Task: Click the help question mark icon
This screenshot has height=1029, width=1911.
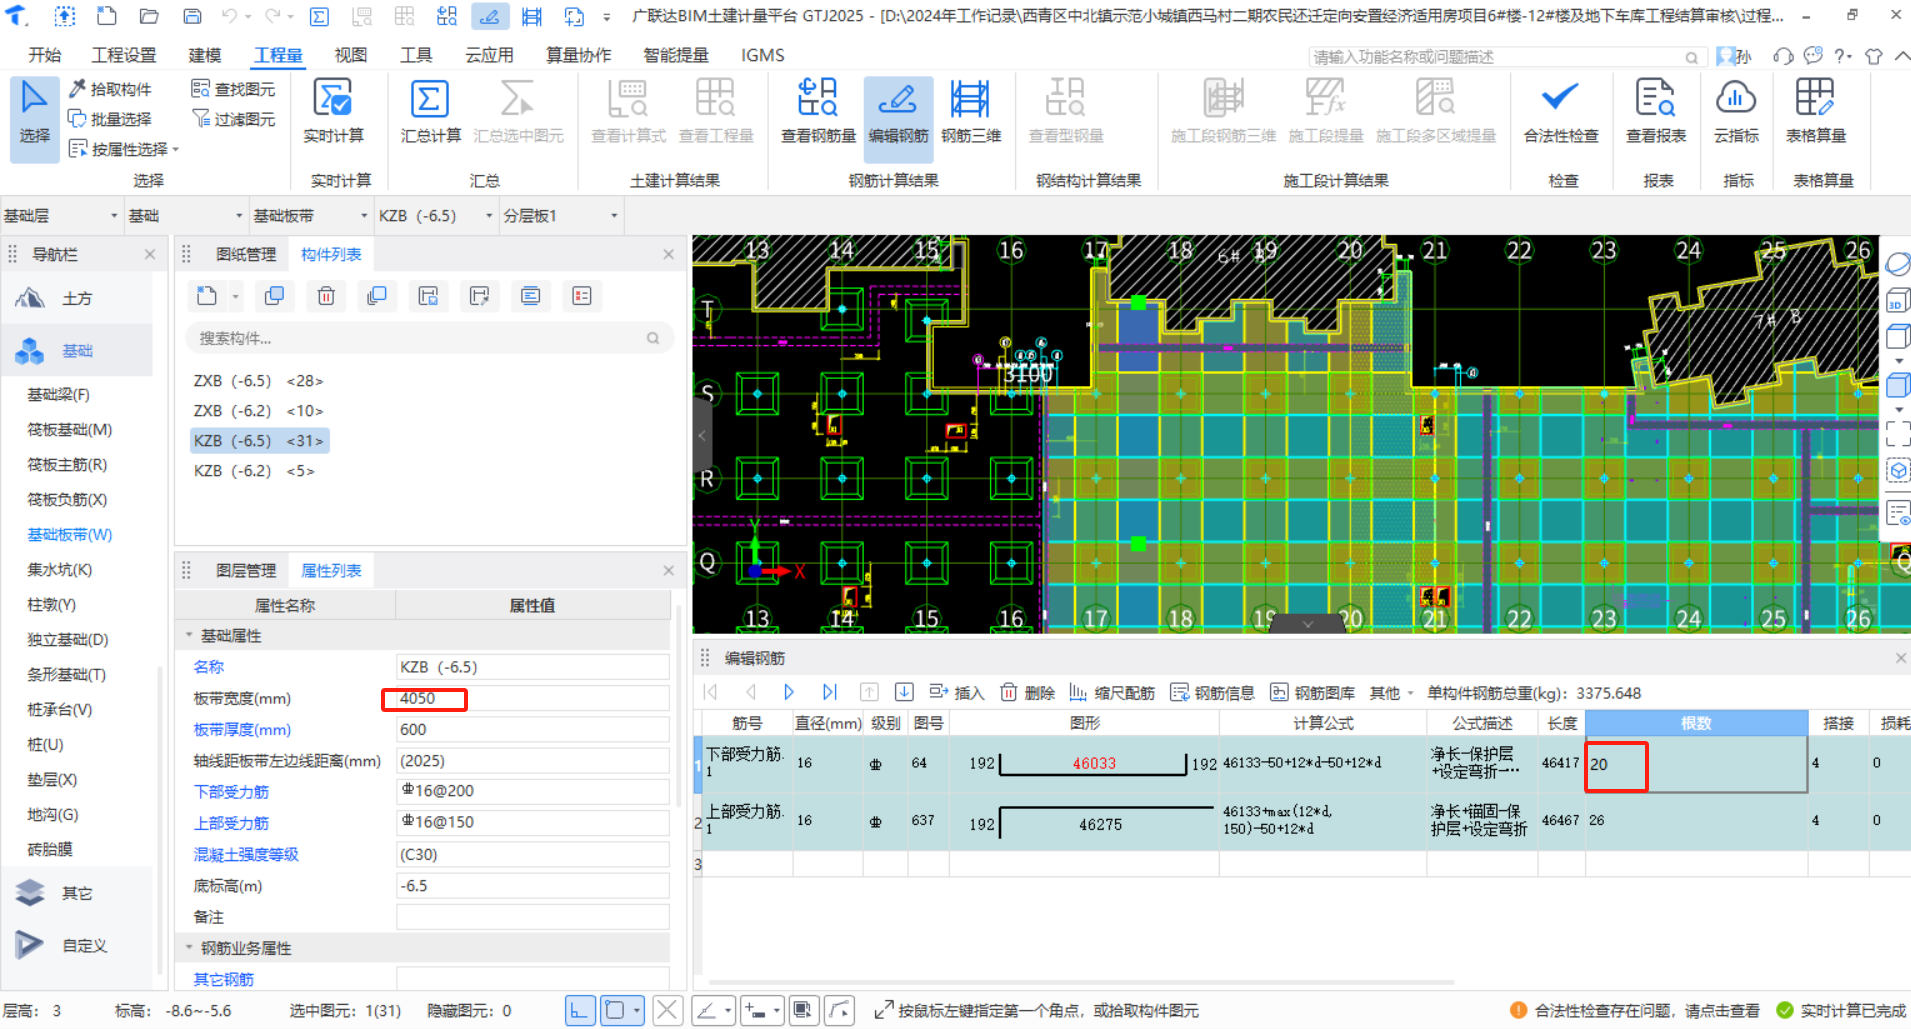Action: 1840,56
